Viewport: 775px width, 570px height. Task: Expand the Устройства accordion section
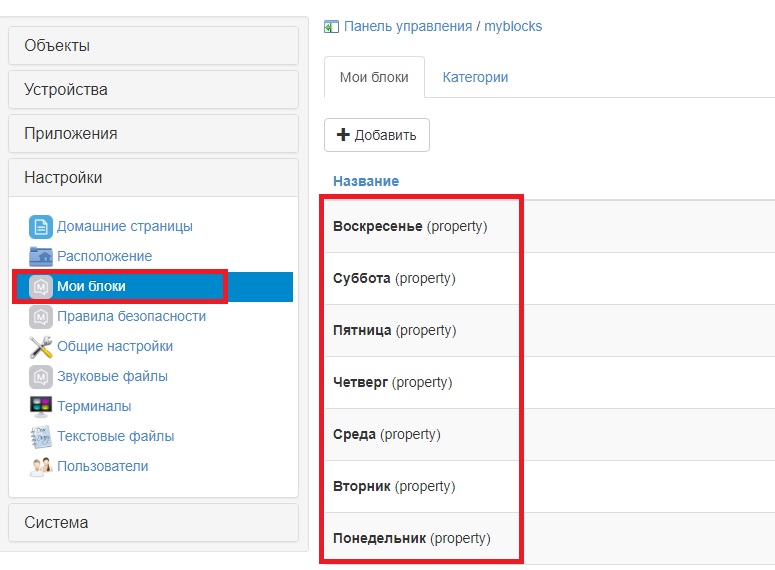pos(153,89)
